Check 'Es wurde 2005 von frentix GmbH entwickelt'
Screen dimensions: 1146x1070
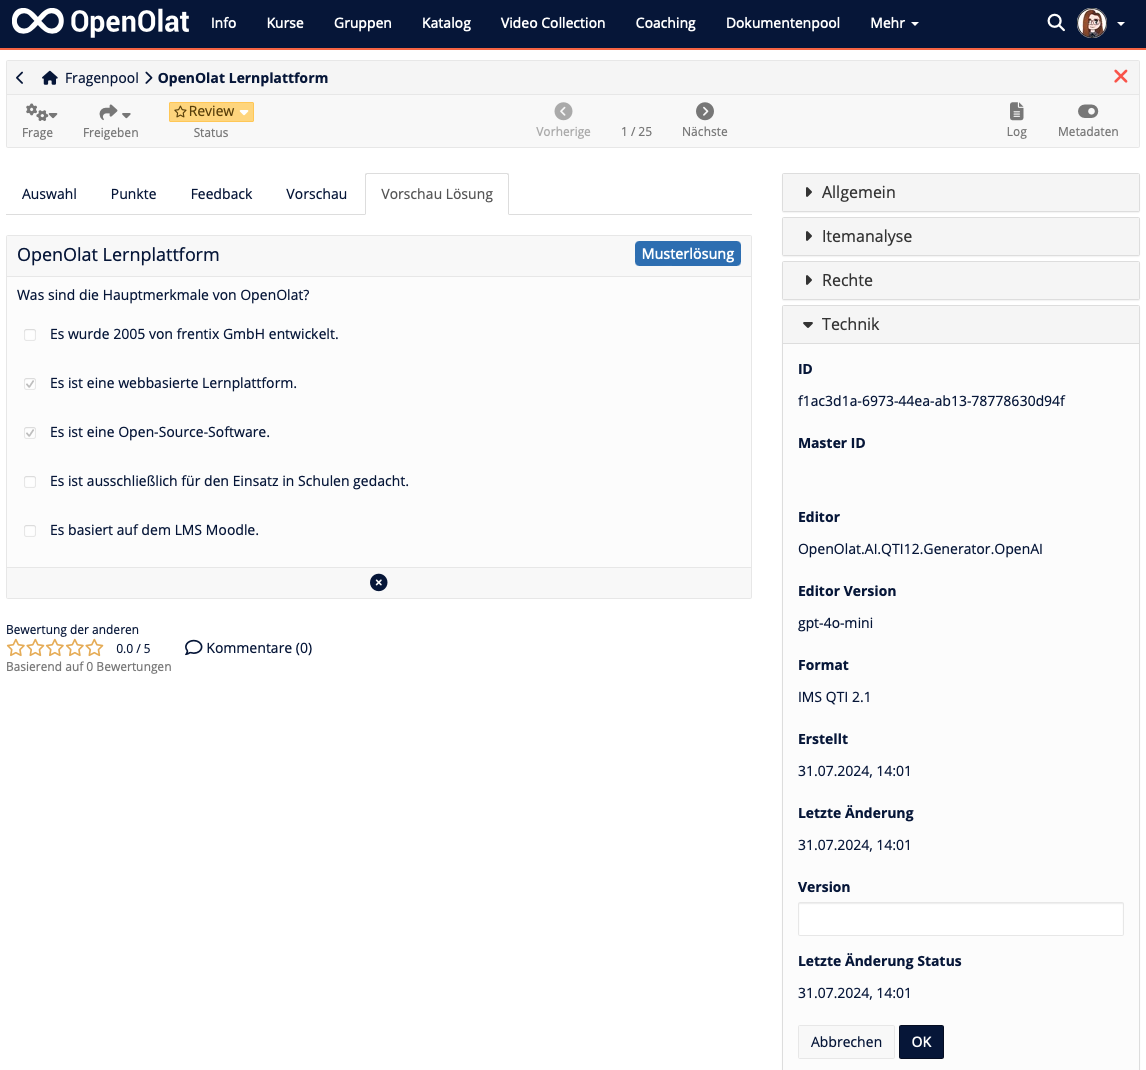click(30, 335)
